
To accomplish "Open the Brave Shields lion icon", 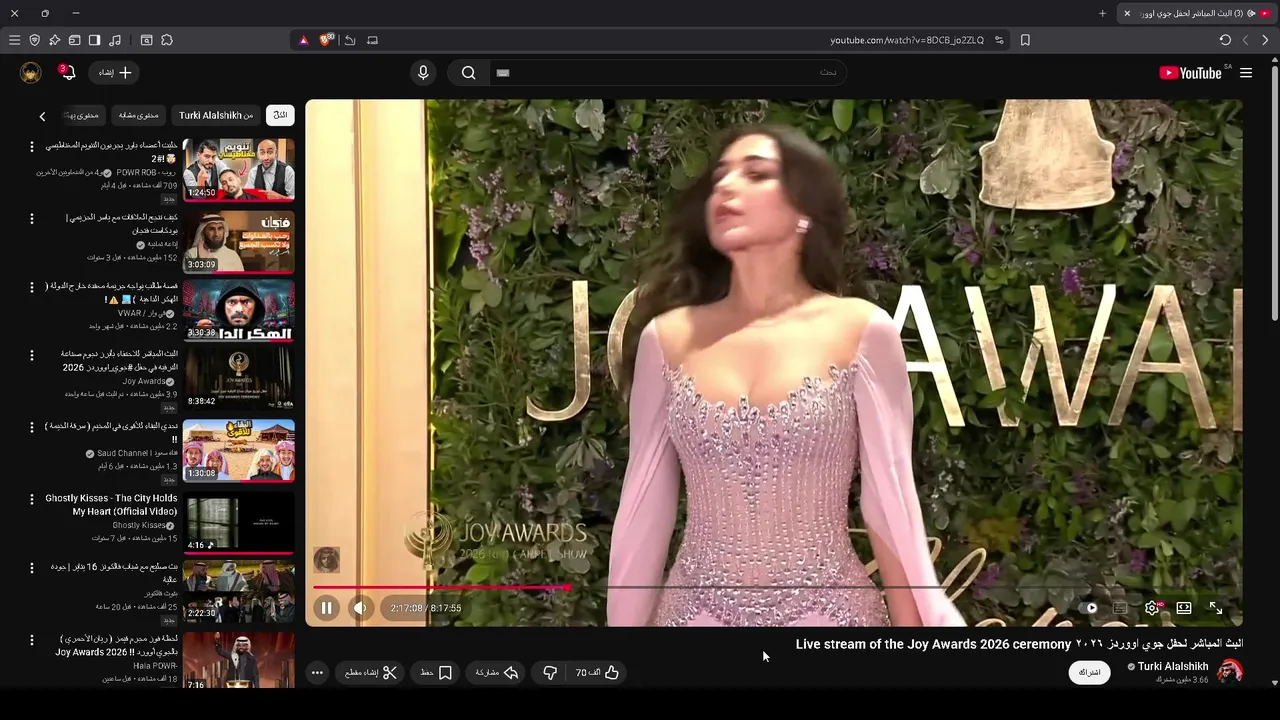I will coord(326,40).
